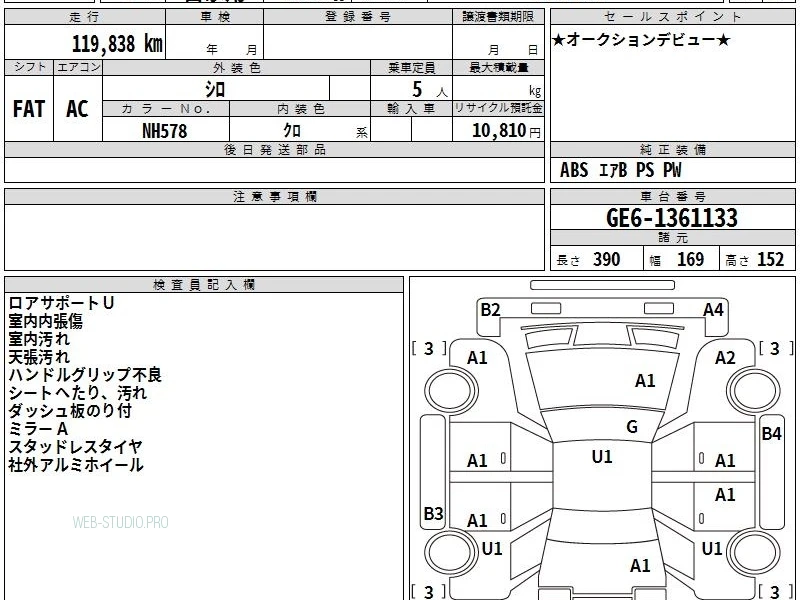Click the リサイクル預託金 header
Image resolution: width=800 pixels, height=600 pixels.
[x=498, y=109]
